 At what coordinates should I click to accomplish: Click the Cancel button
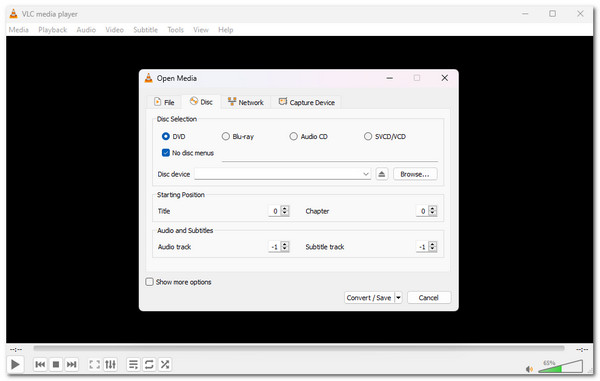(429, 297)
